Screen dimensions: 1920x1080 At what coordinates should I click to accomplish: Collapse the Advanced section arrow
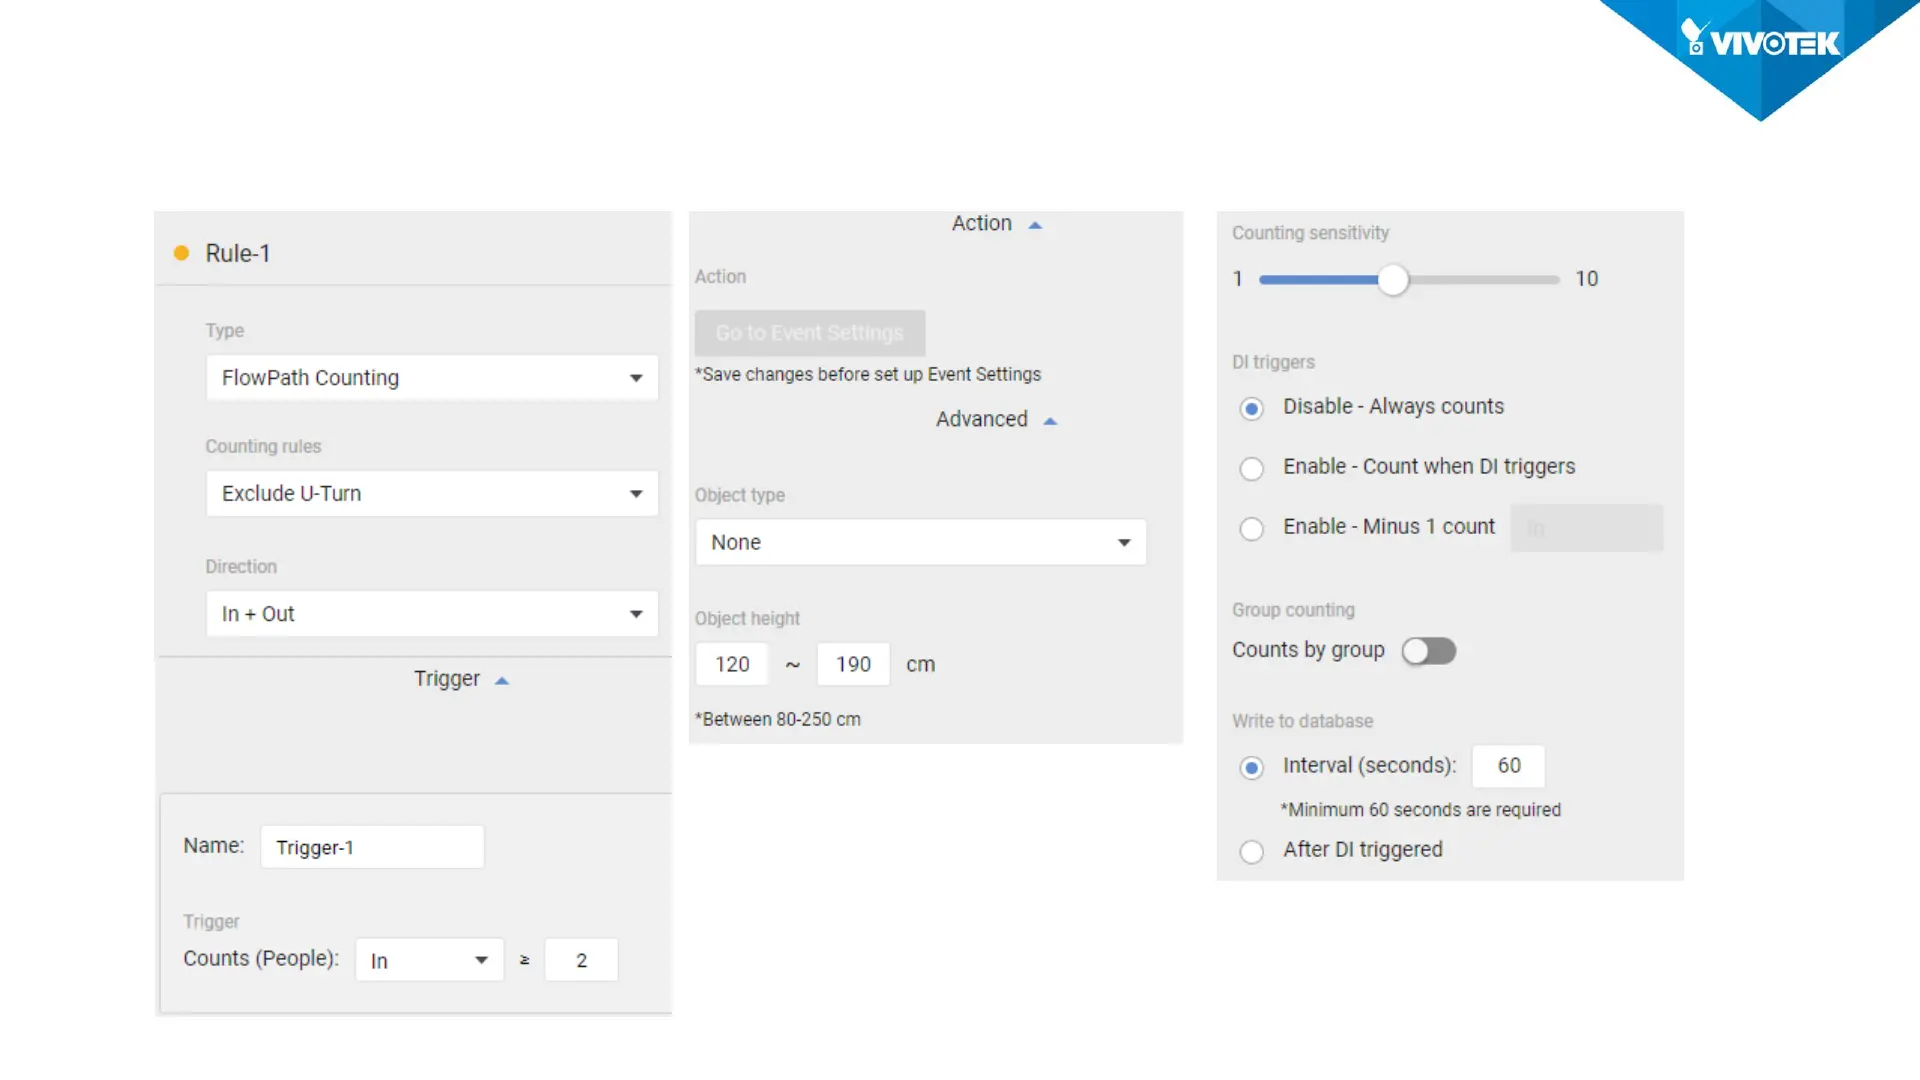tap(1050, 422)
